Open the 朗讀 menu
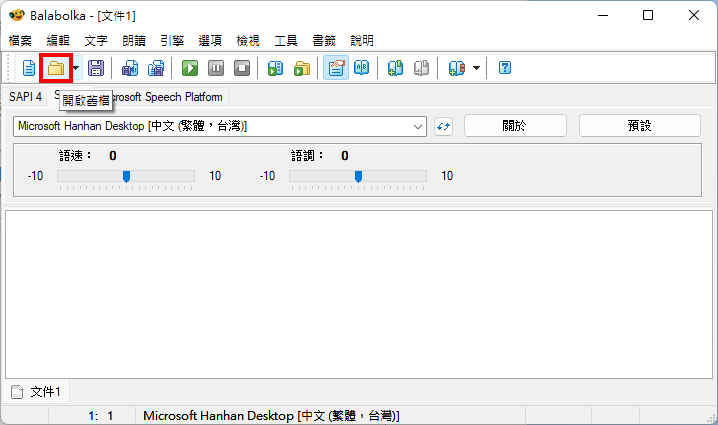 134,41
